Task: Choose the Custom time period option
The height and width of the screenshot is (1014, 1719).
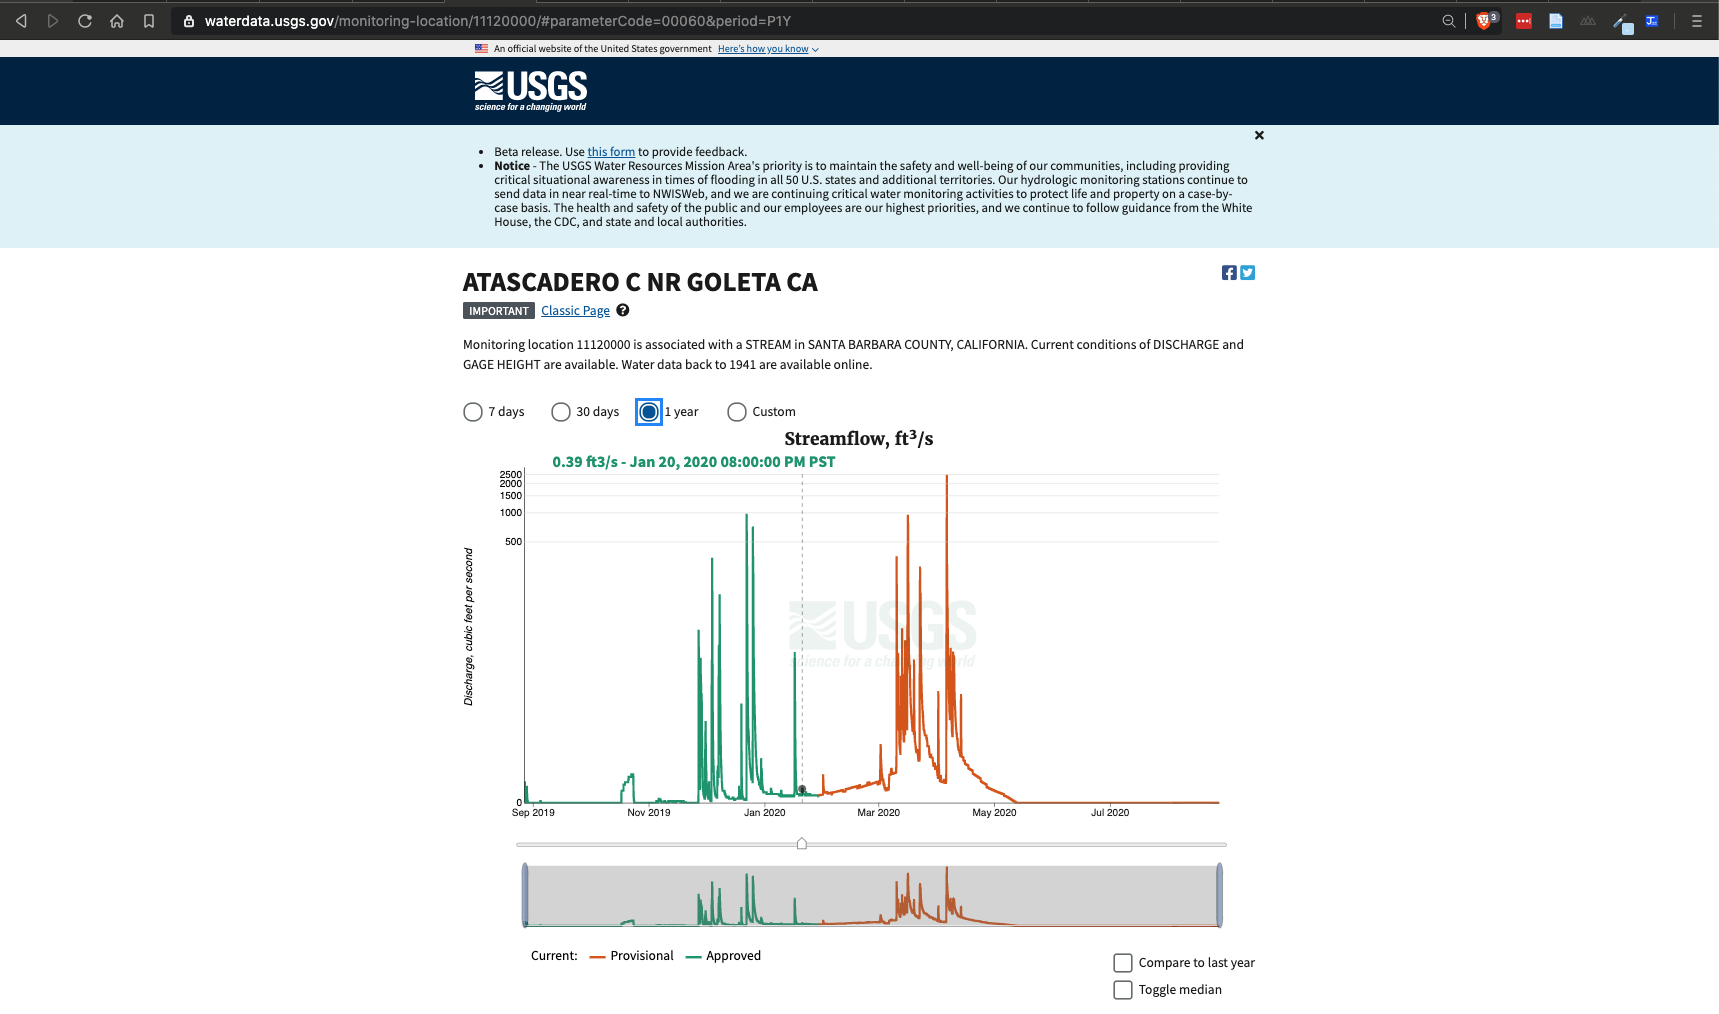Action: pyautogui.click(x=737, y=412)
